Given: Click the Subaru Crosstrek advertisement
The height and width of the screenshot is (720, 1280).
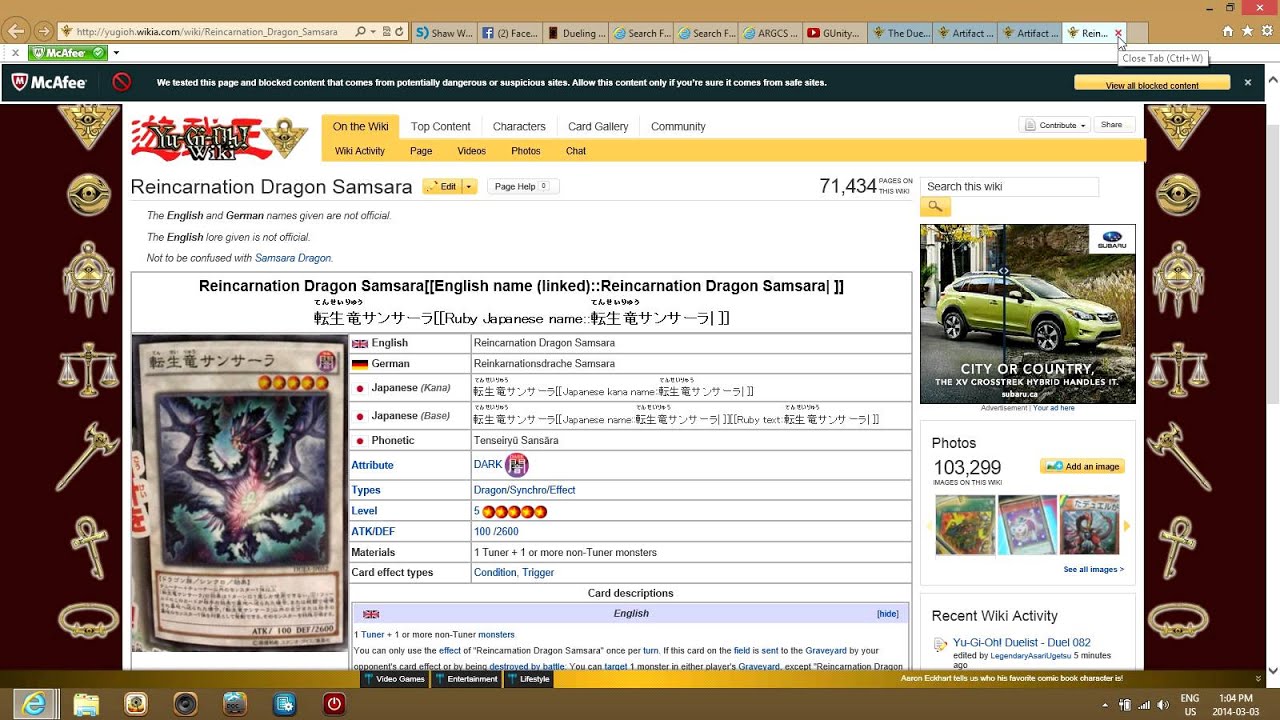Looking at the screenshot, I should 1028,314.
